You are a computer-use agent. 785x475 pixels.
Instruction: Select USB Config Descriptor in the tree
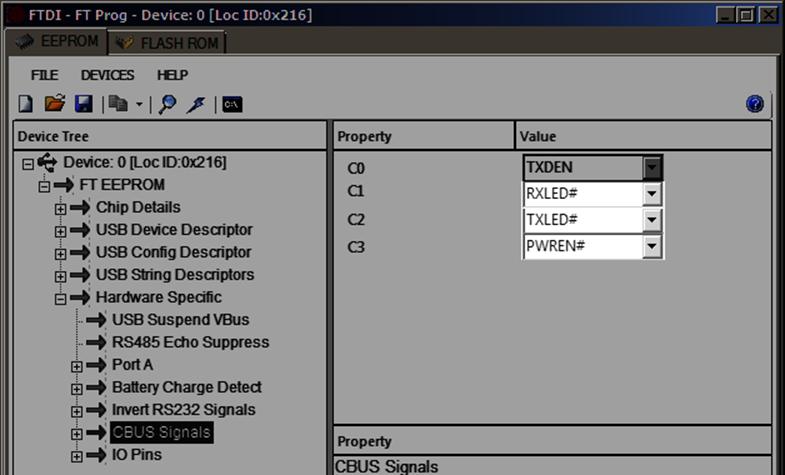[173, 252]
